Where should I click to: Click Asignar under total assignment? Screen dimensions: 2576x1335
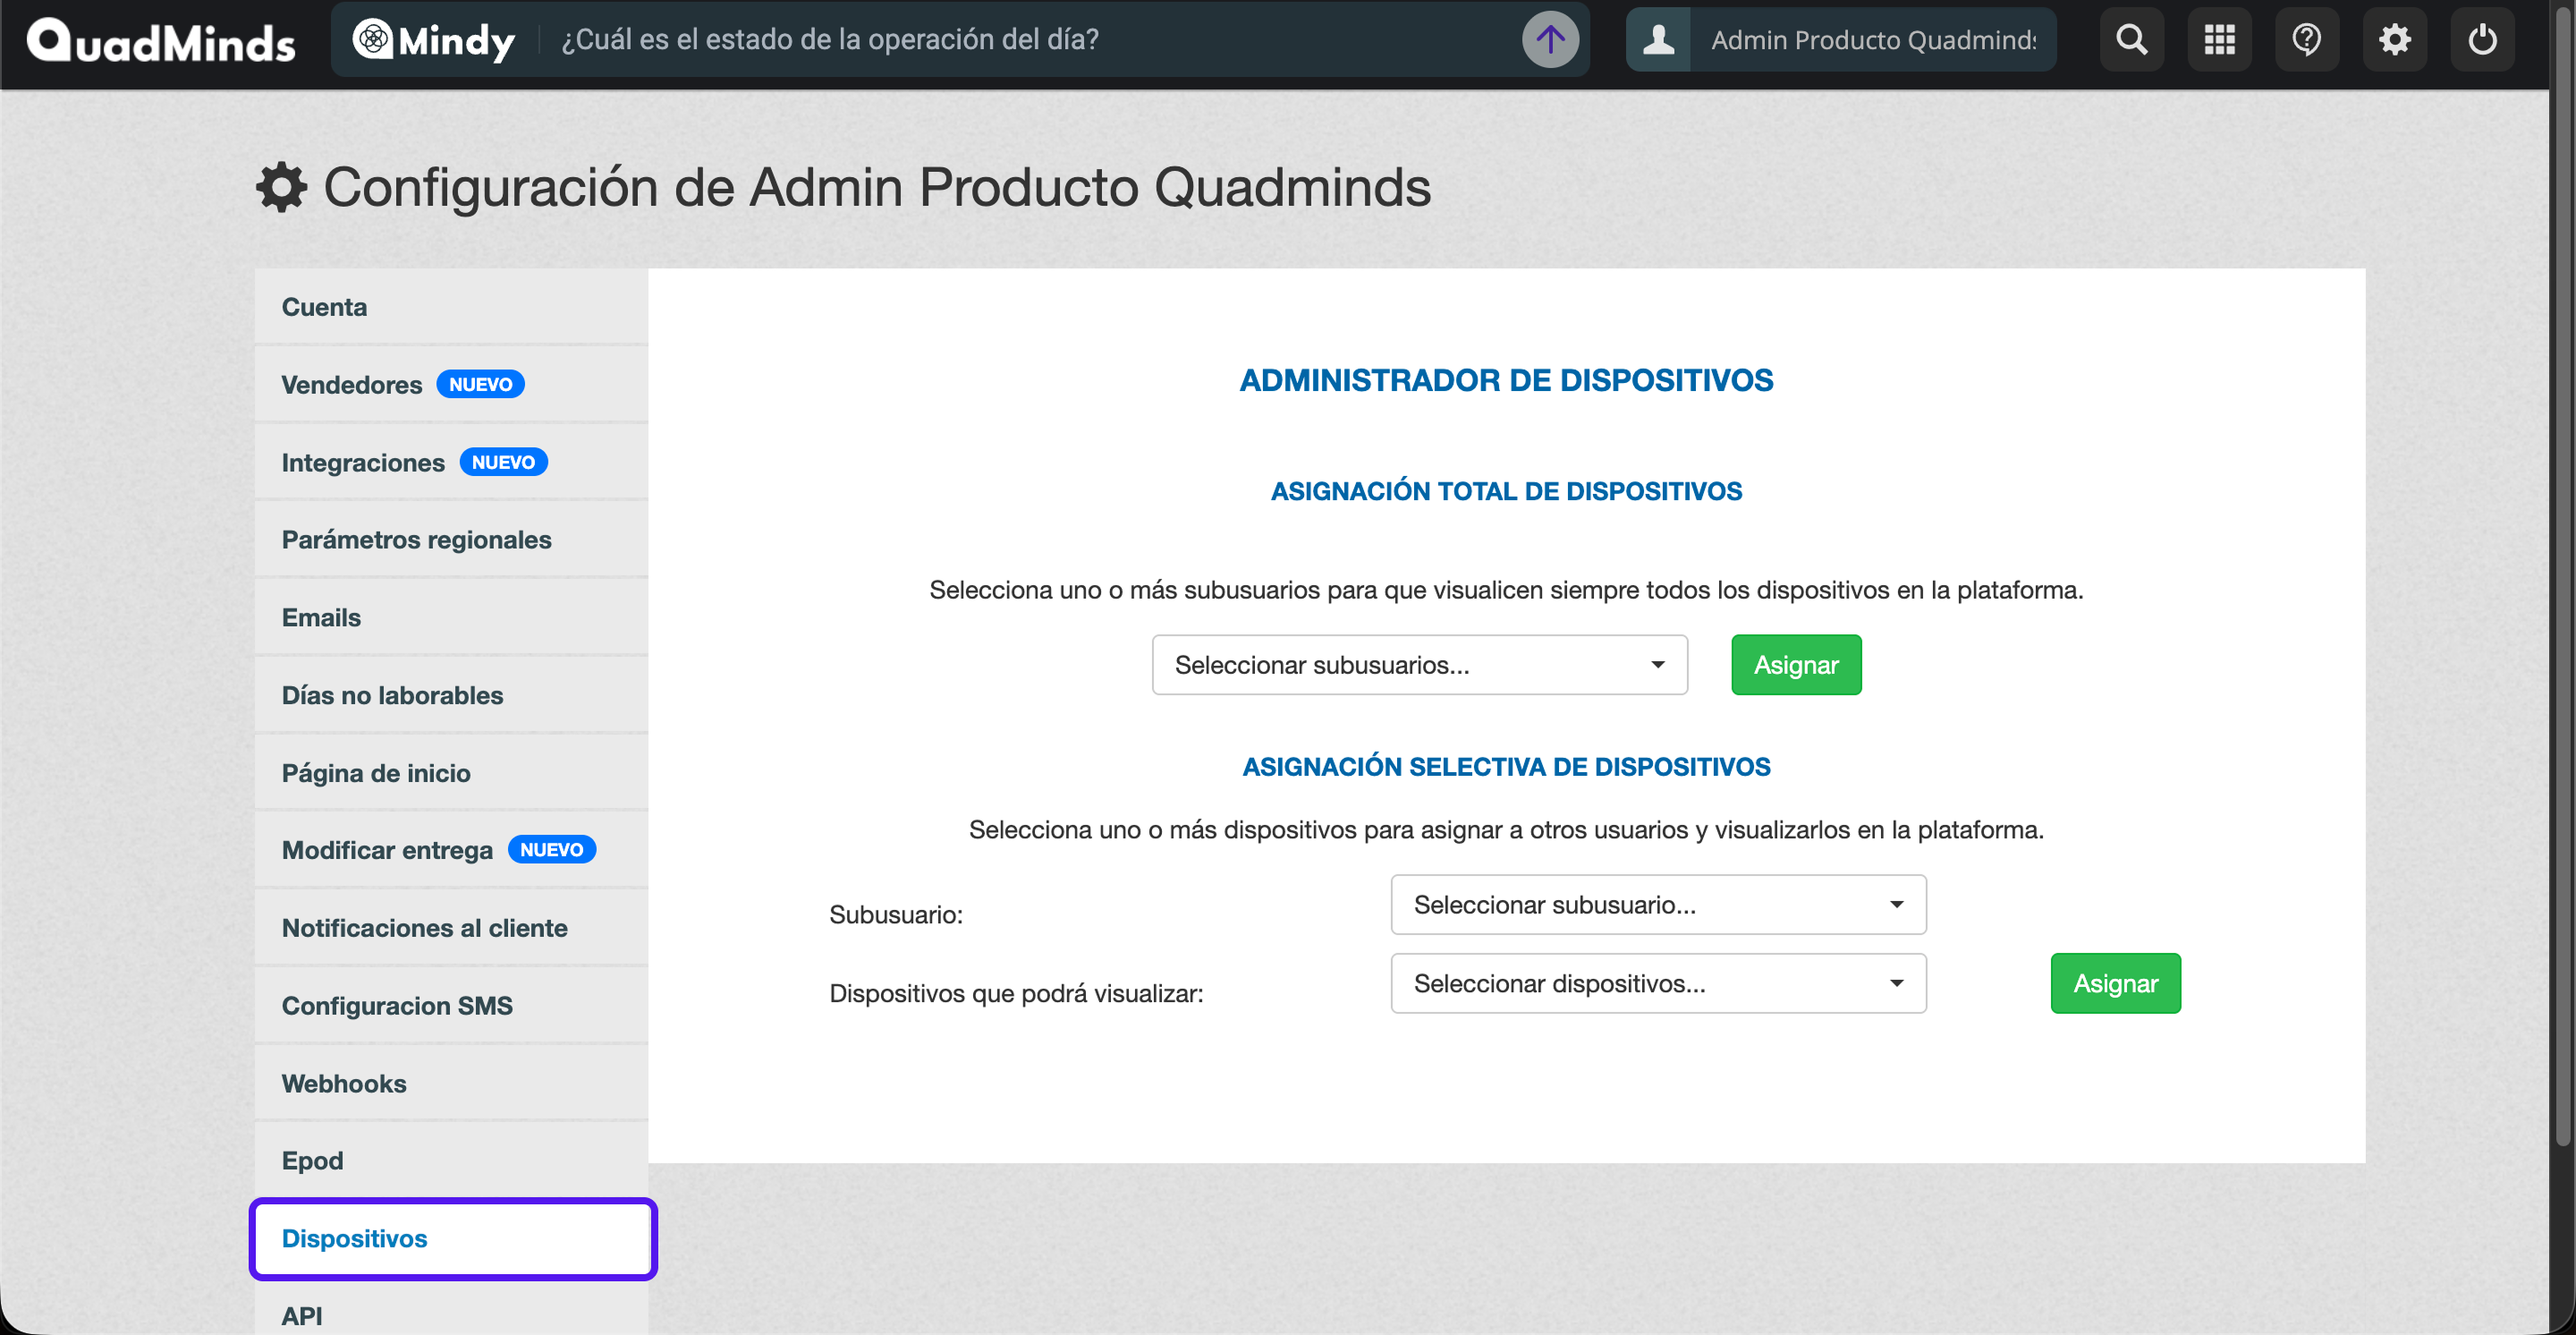click(x=1795, y=665)
